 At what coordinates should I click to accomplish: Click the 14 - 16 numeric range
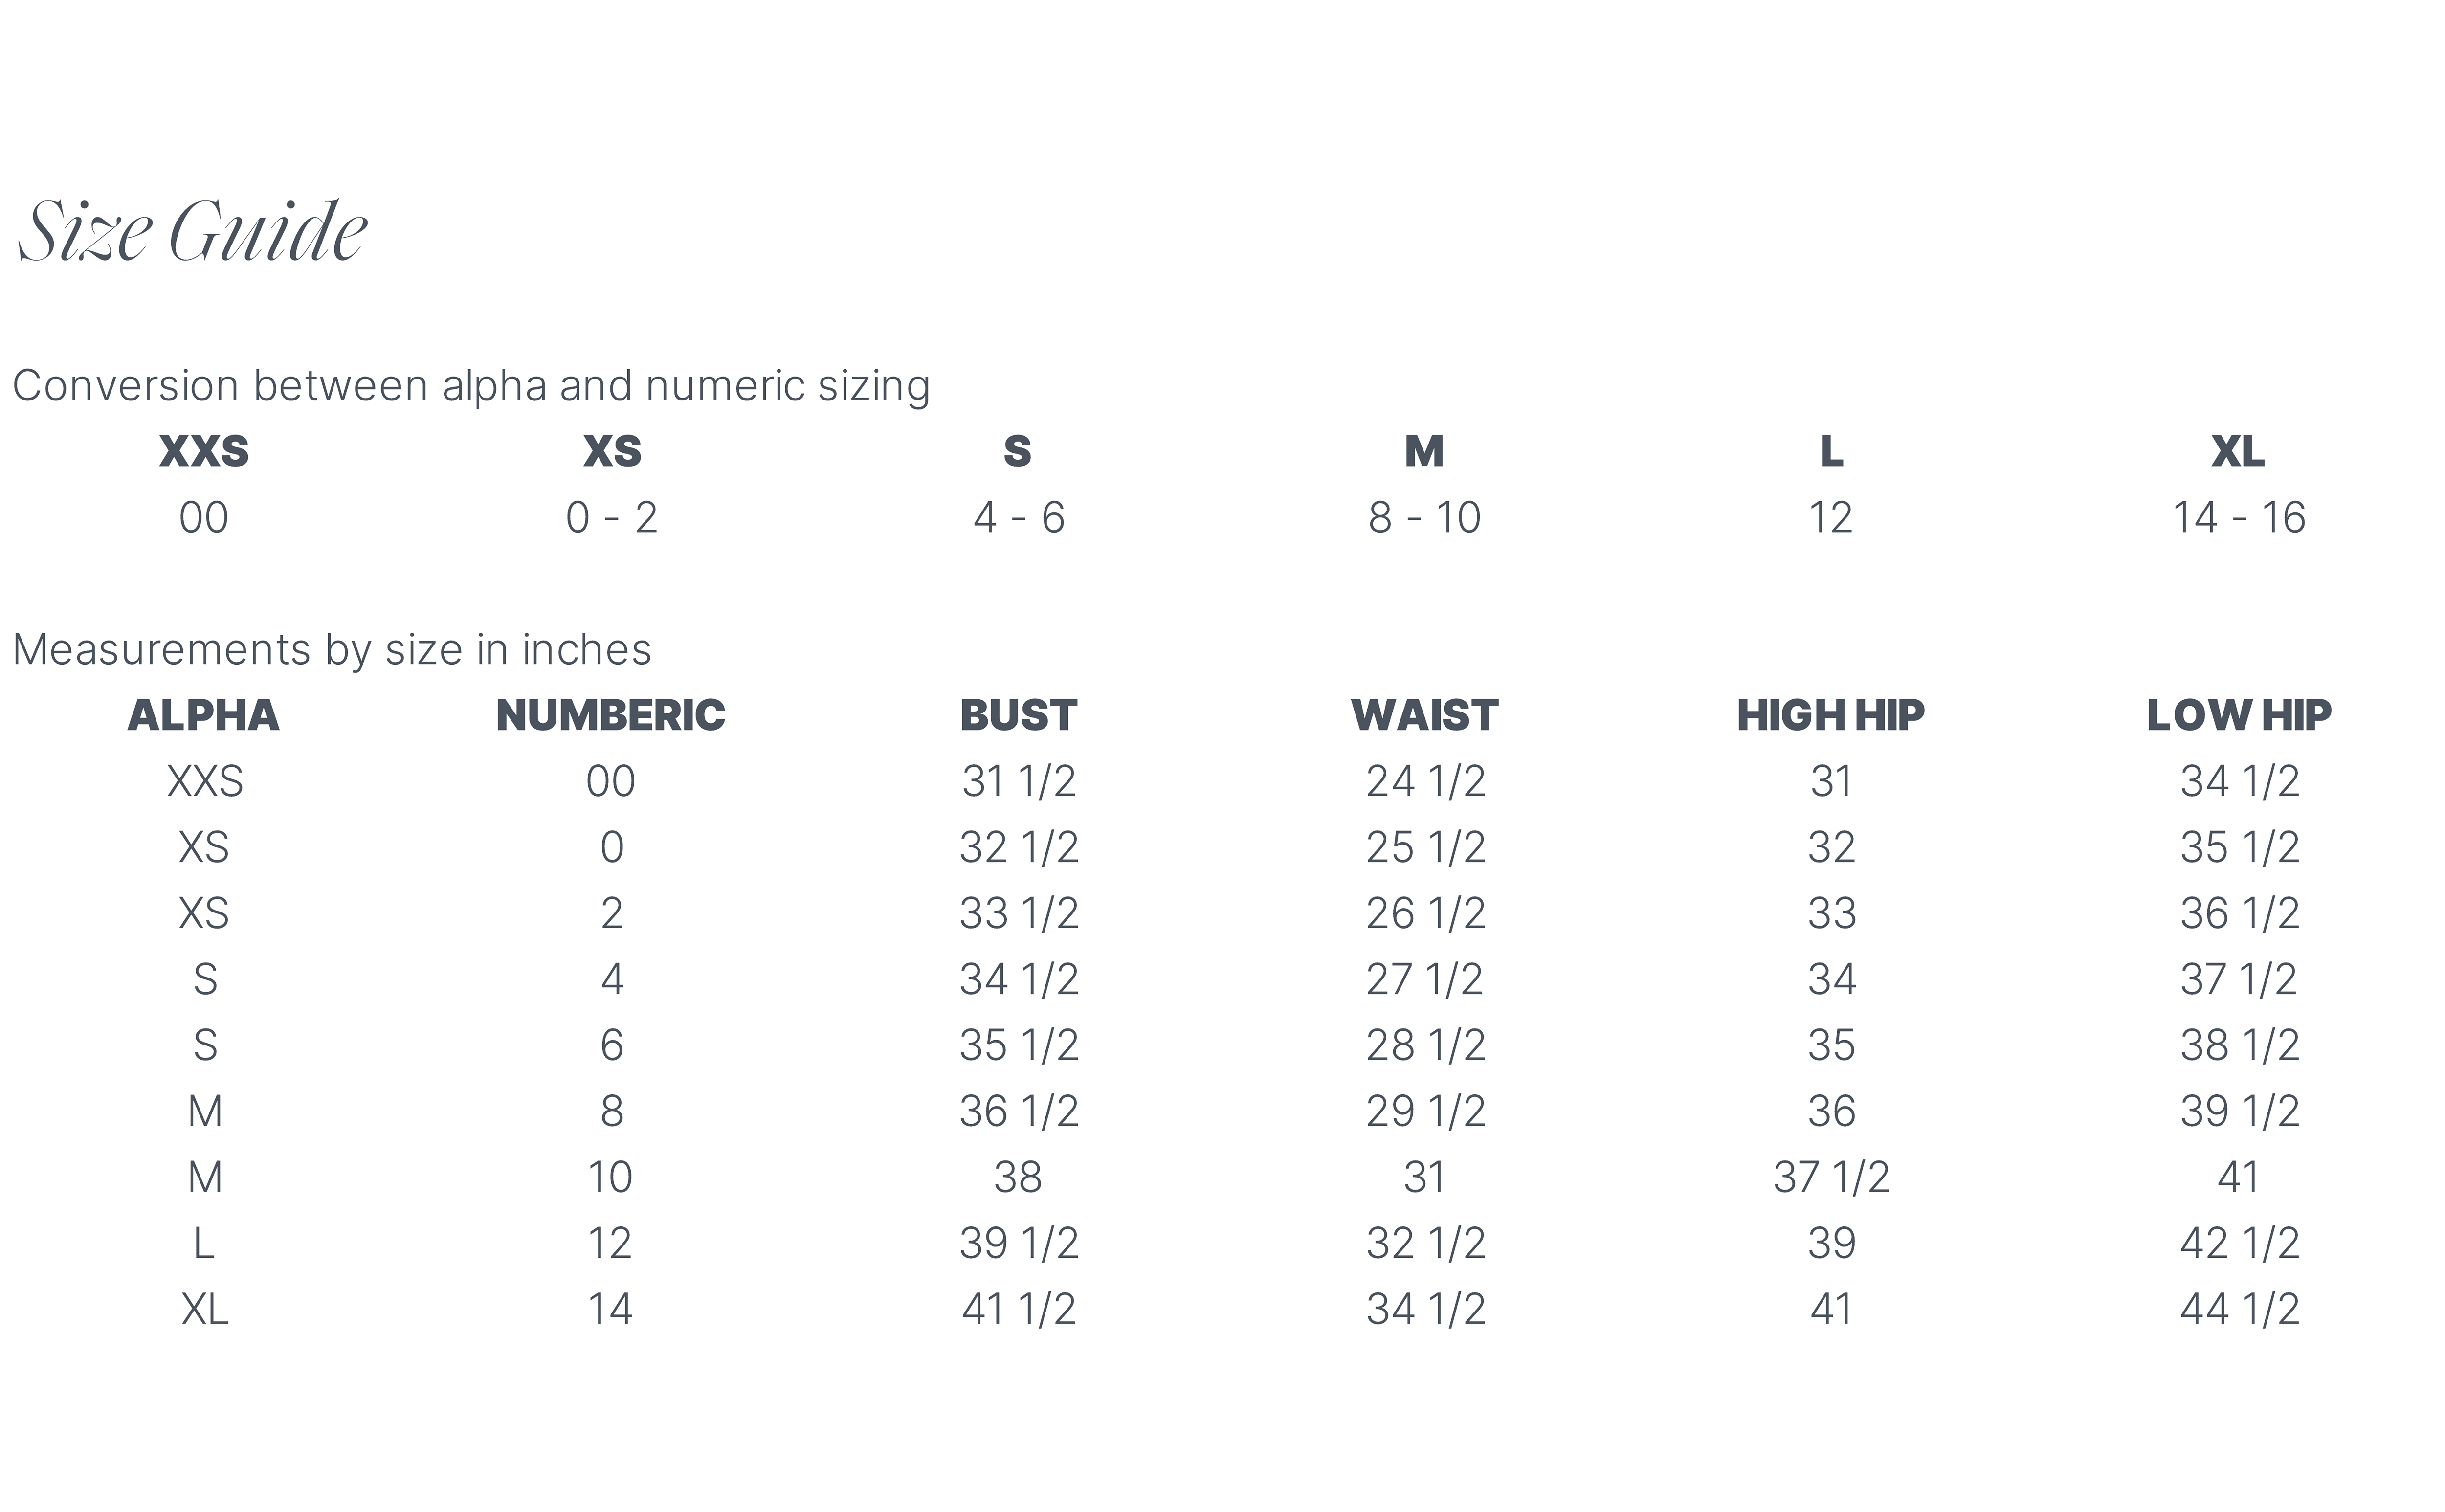click(x=2239, y=518)
